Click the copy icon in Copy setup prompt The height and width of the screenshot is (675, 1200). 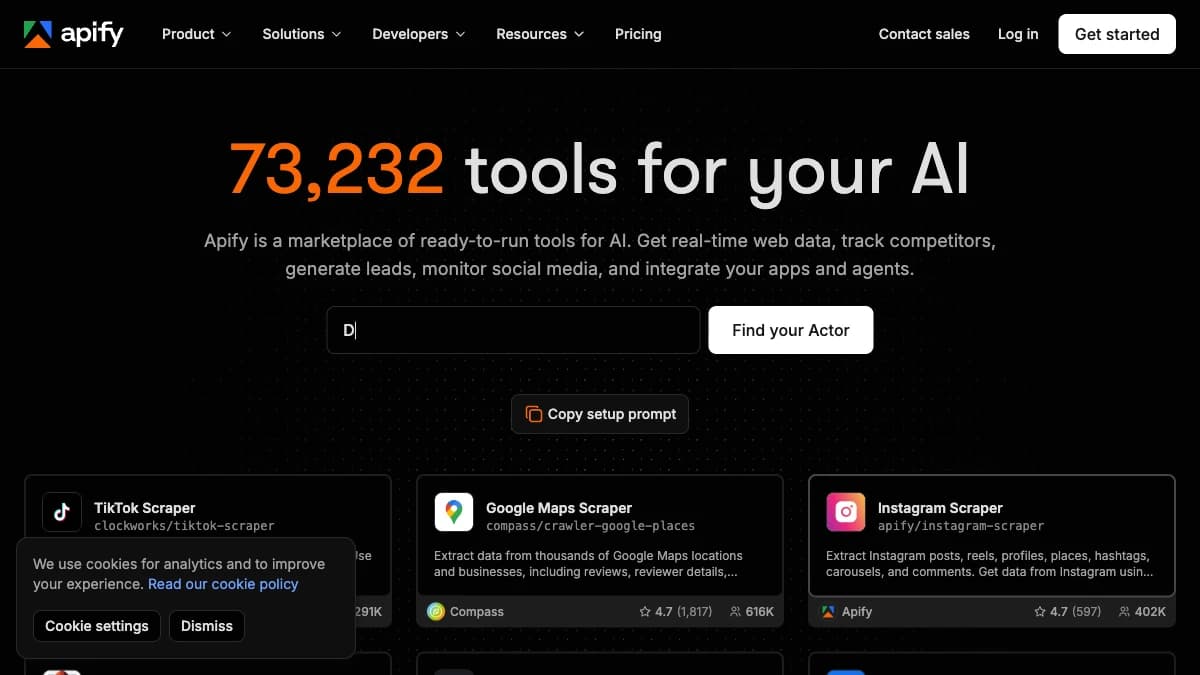(x=534, y=414)
